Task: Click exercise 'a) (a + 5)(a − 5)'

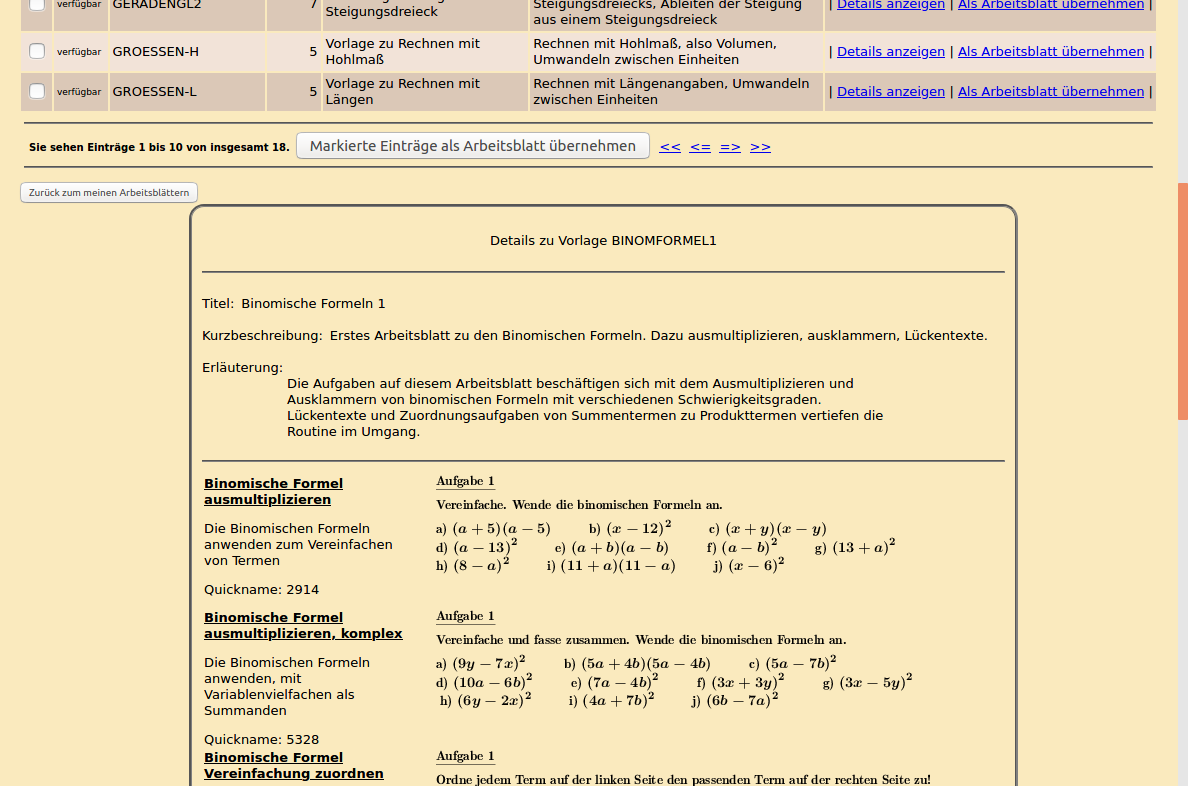Action: (493, 529)
